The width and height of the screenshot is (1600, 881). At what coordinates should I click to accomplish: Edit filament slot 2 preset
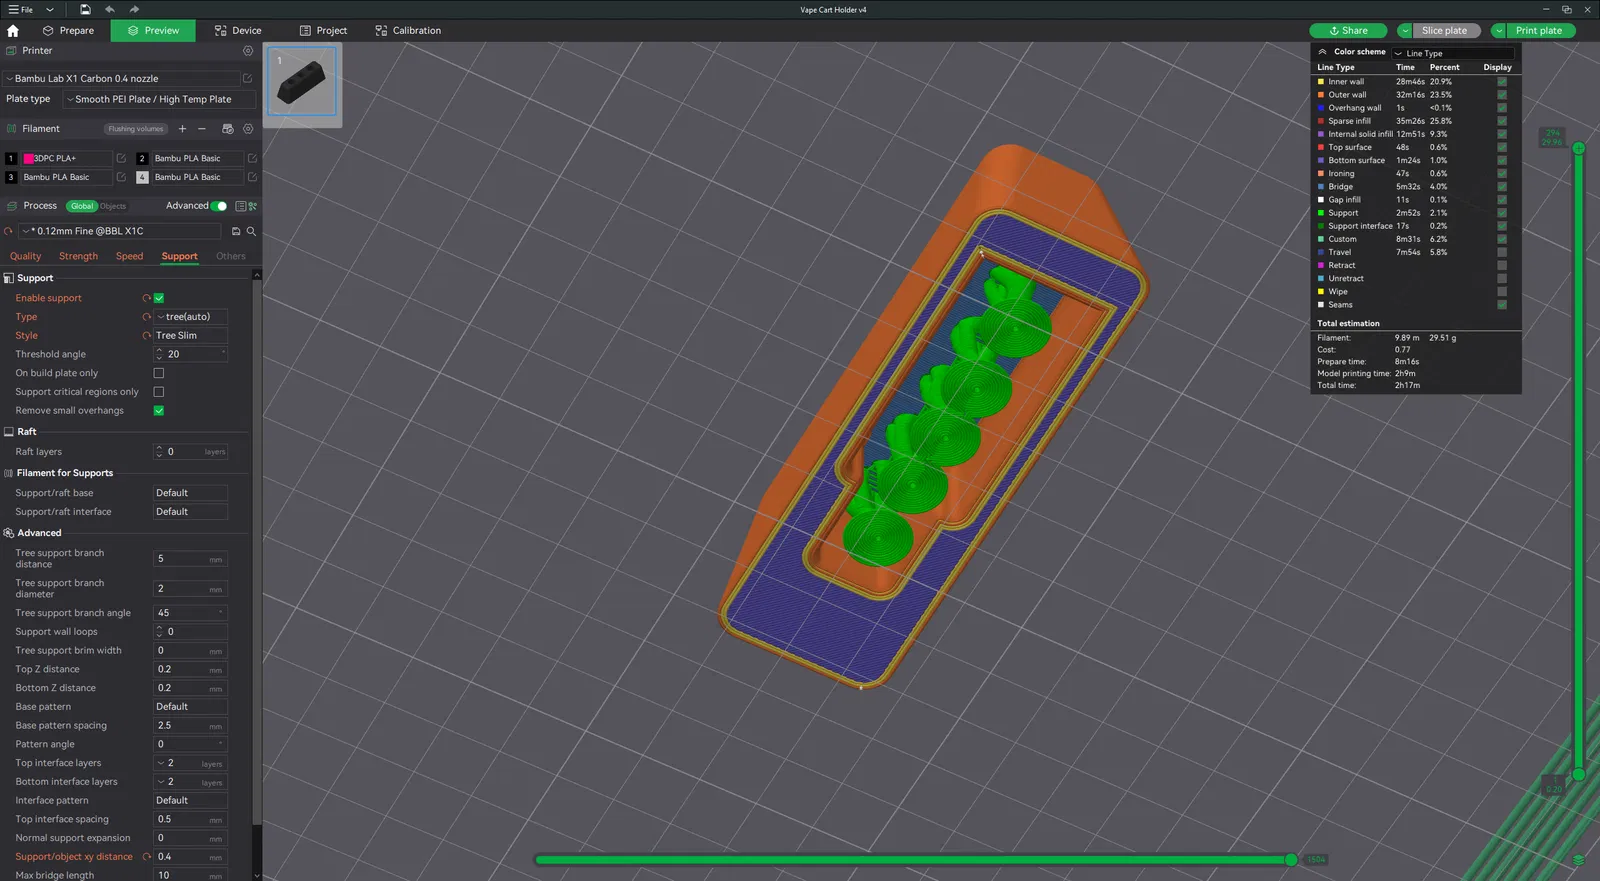click(x=252, y=158)
